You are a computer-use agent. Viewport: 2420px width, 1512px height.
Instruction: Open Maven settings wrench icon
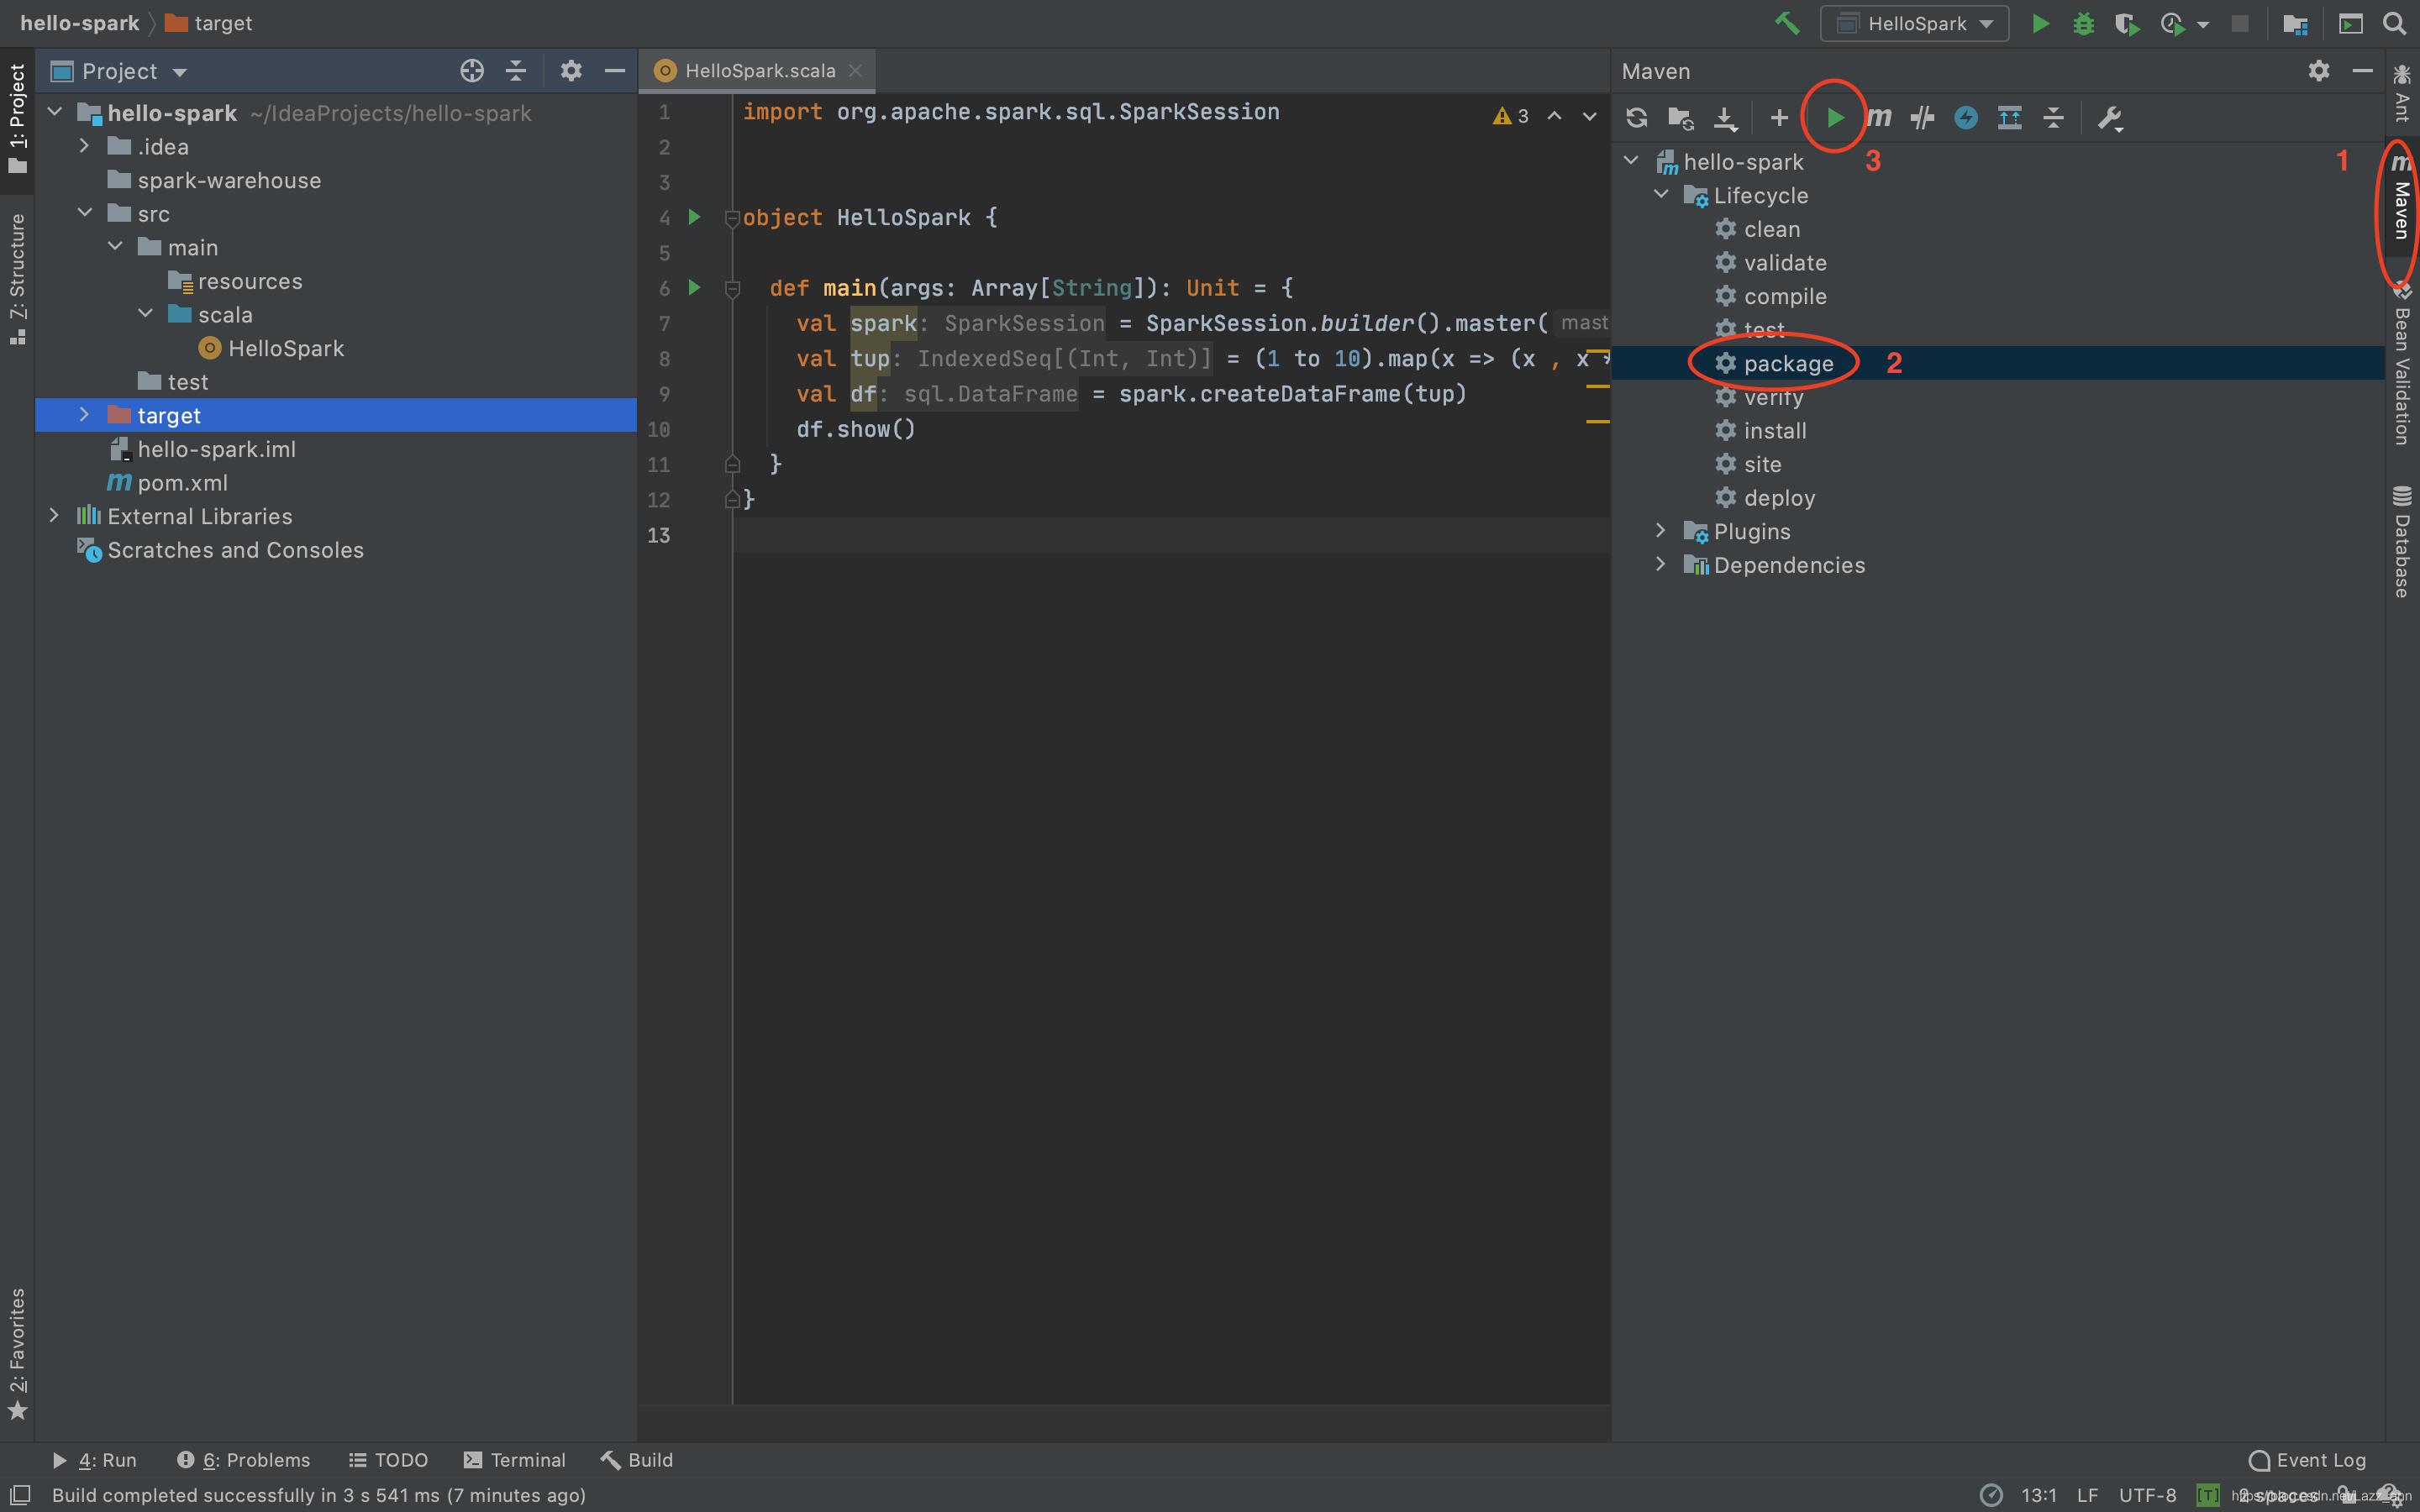2110,118
